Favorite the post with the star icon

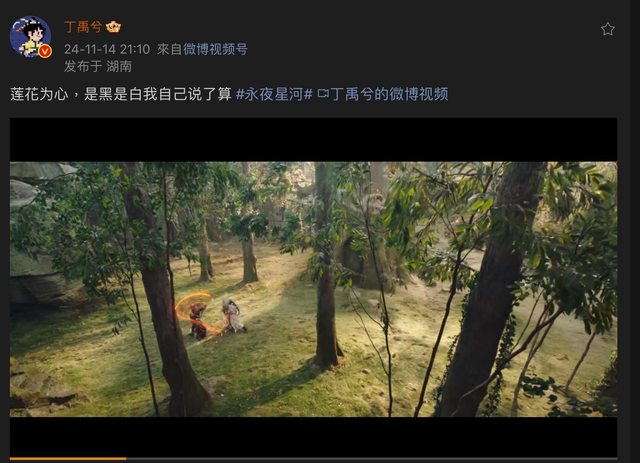(607, 29)
